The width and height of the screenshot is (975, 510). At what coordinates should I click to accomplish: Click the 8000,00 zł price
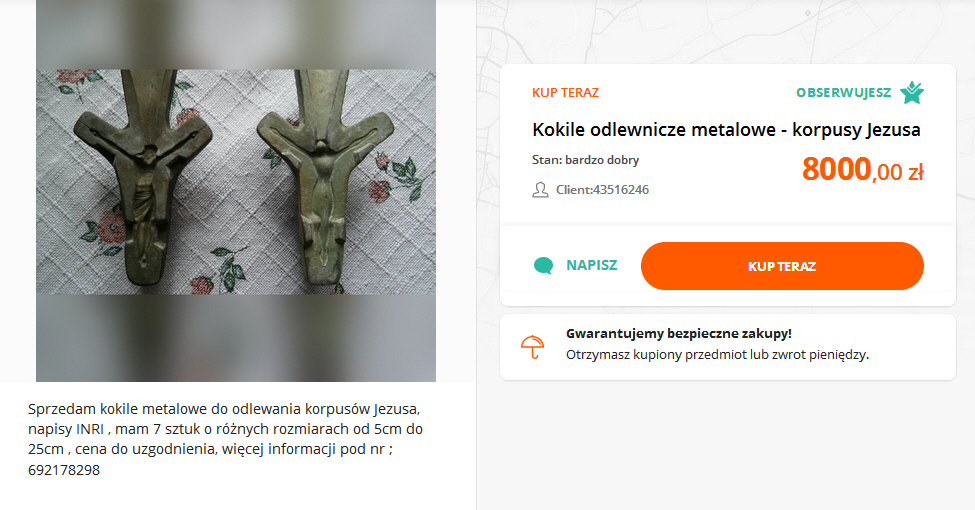click(861, 170)
